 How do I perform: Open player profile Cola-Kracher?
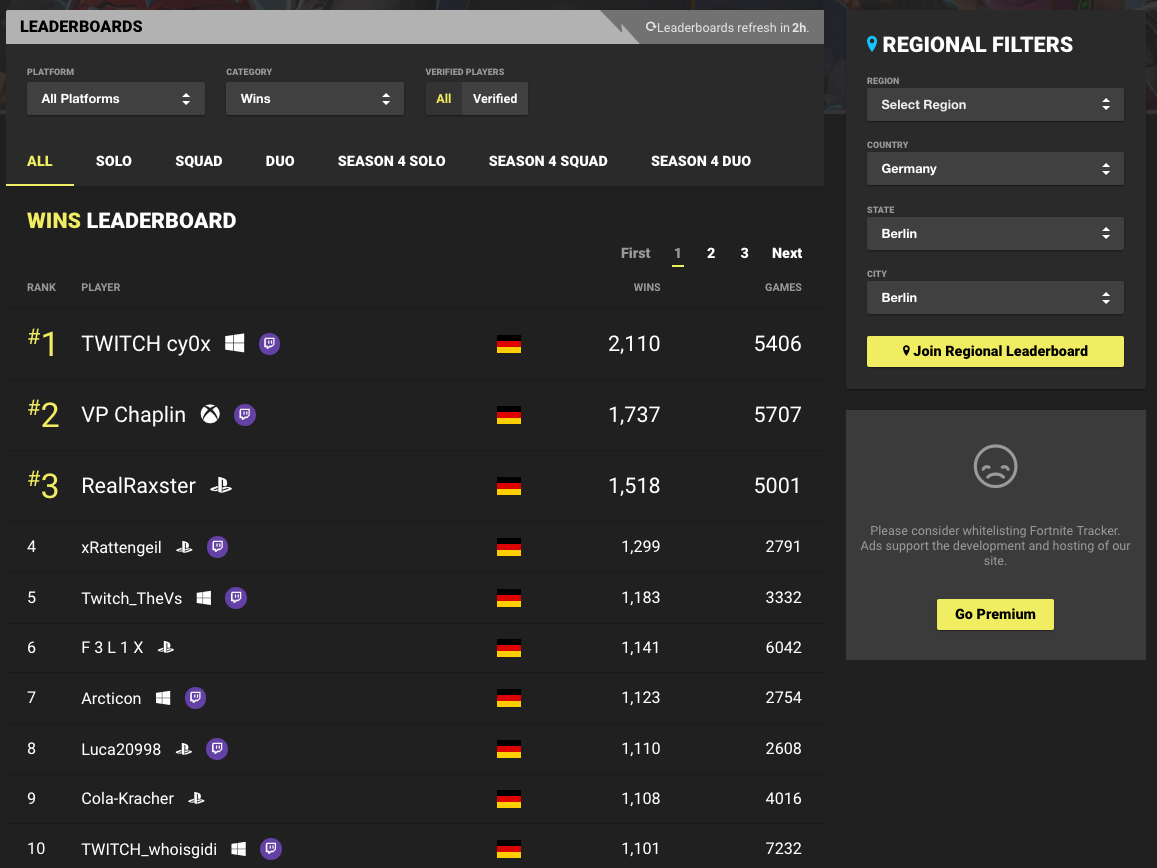click(x=128, y=798)
